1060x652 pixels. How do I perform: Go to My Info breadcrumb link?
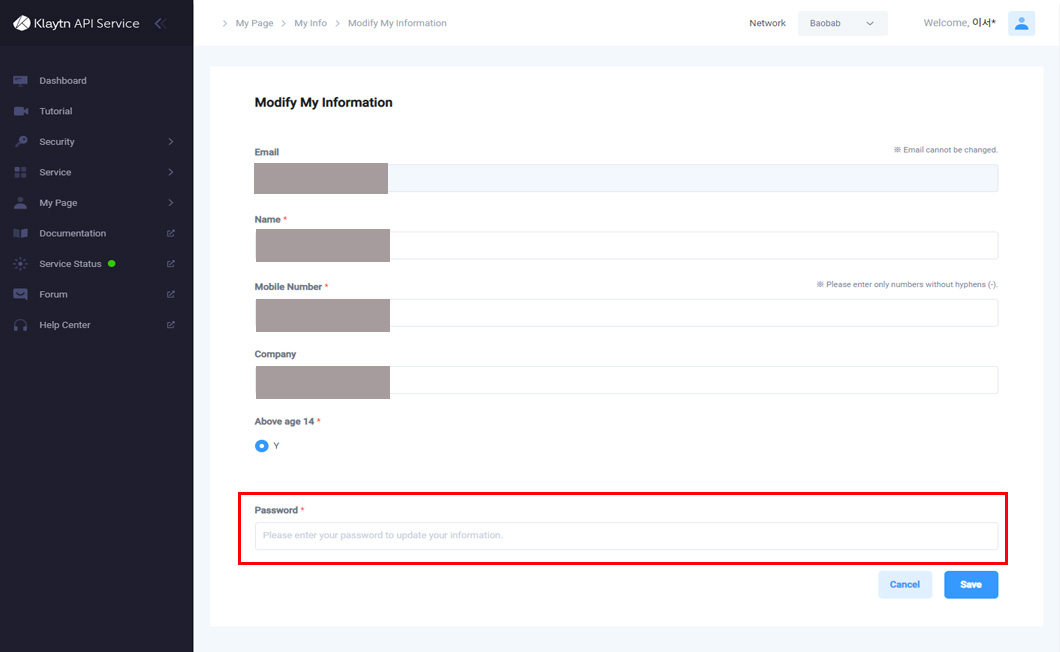310,23
